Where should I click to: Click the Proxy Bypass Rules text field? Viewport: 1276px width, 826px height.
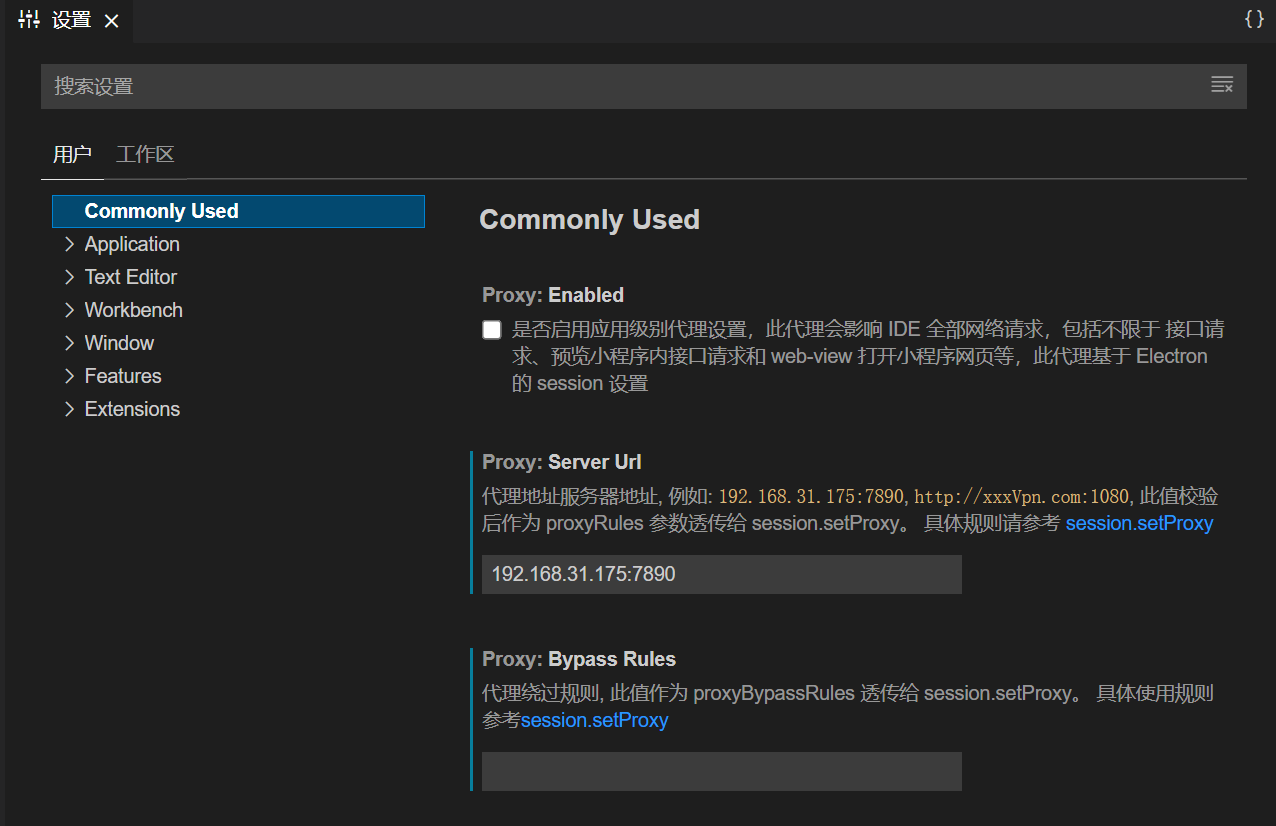click(721, 771)
